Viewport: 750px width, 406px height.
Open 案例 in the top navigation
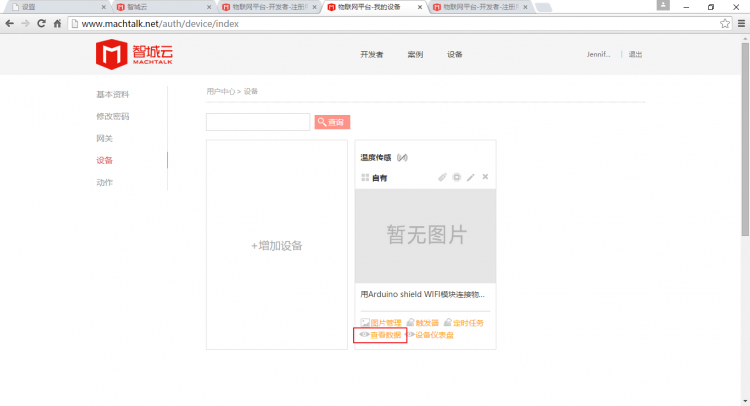(415, 54)
